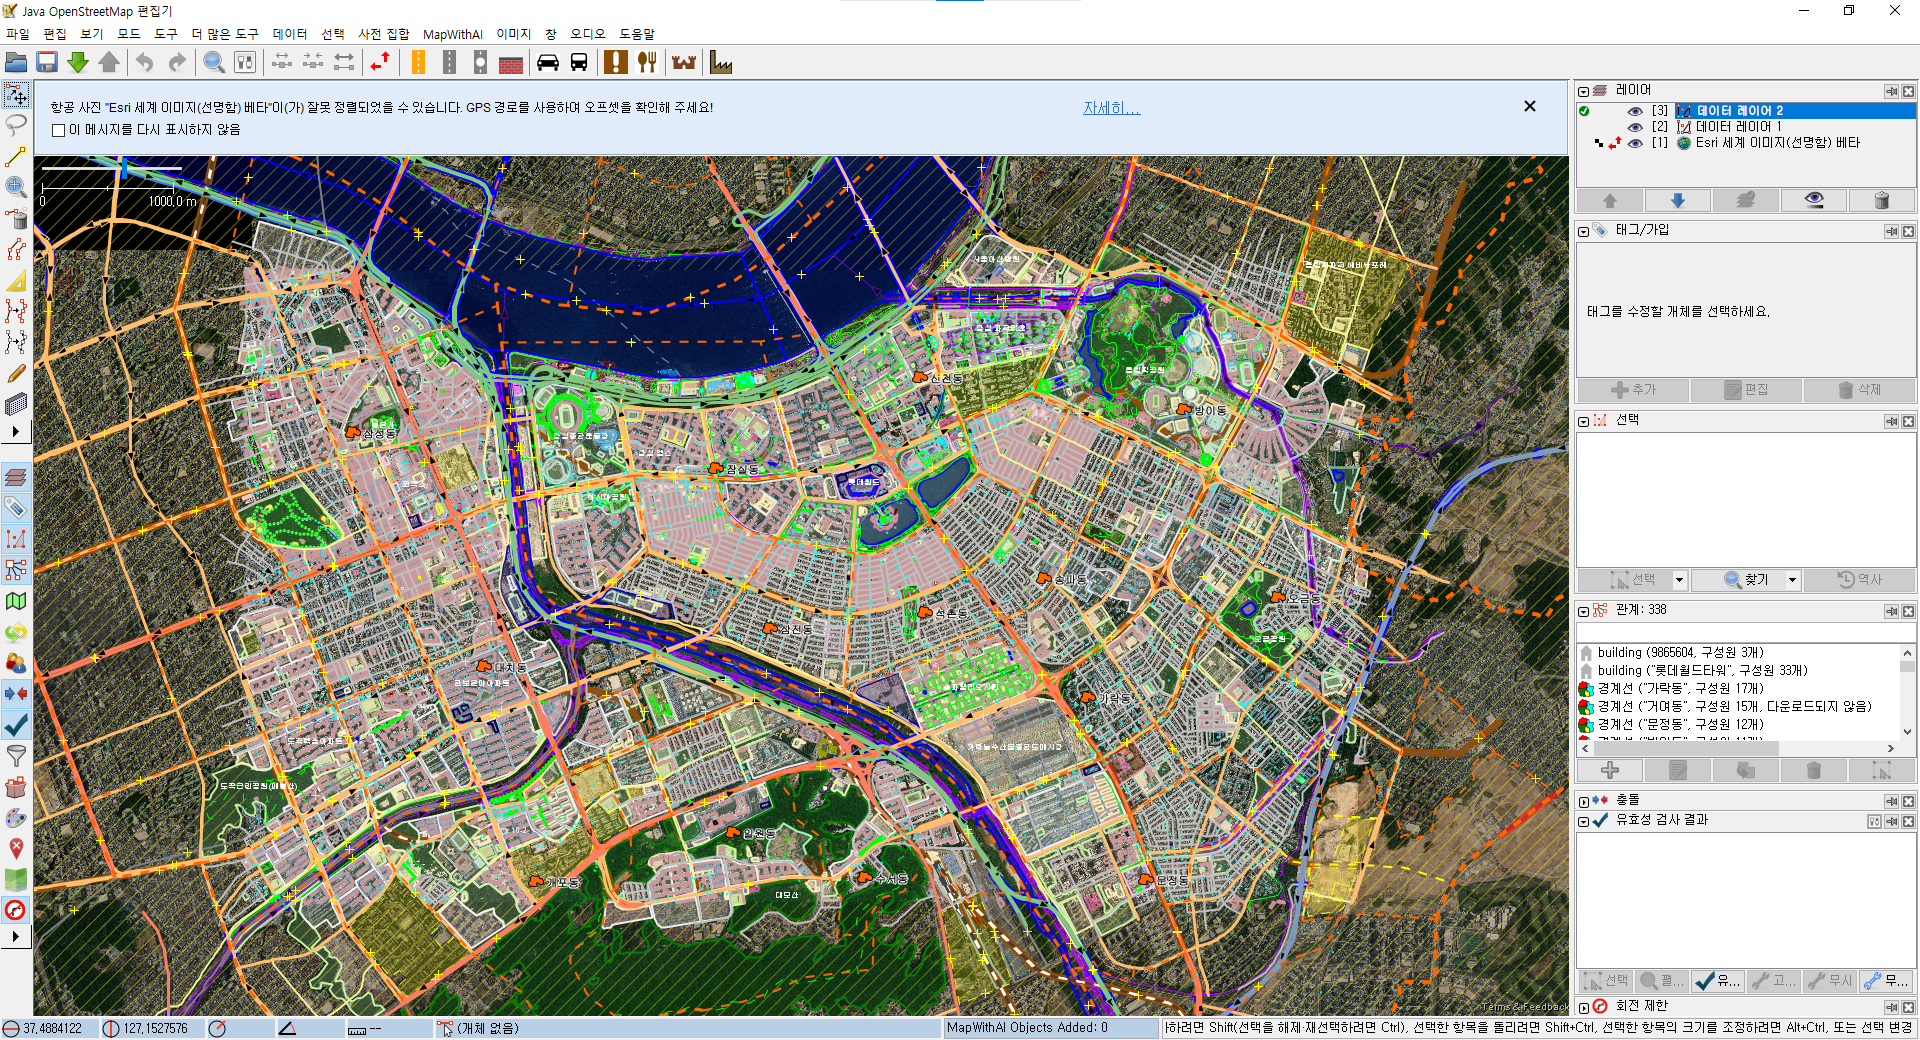Close the 레이어 panel with its X
Viewport: 1920px width, 1040px height.
tap(1908, 91)
